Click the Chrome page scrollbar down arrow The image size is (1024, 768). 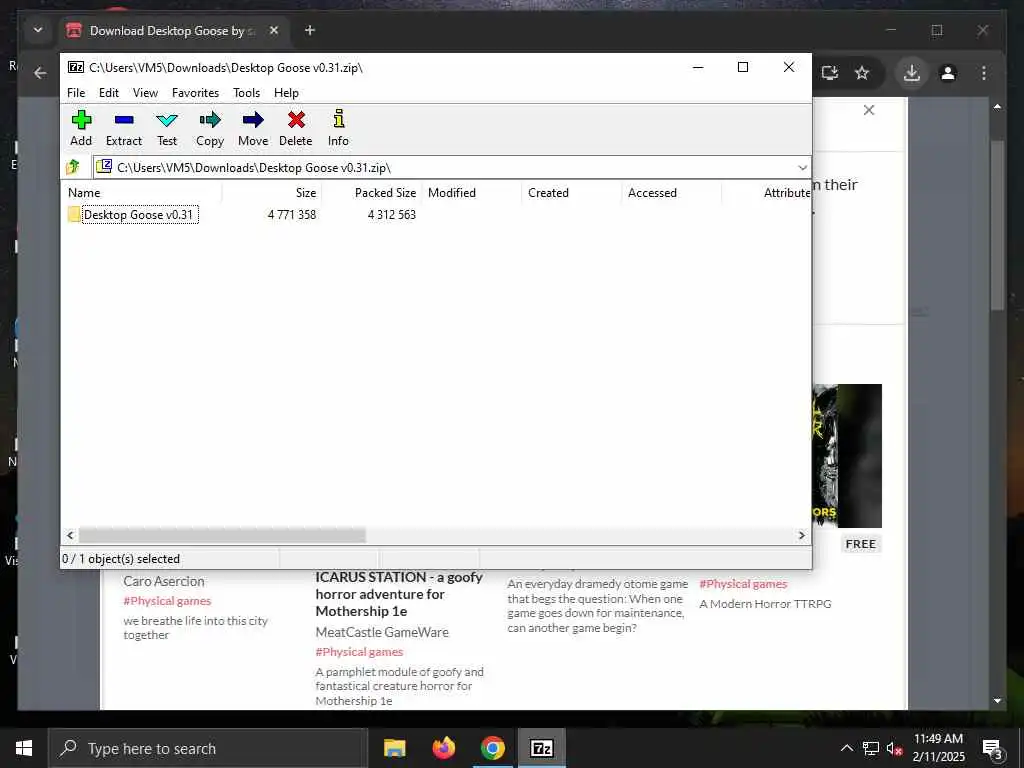point(997,701)
